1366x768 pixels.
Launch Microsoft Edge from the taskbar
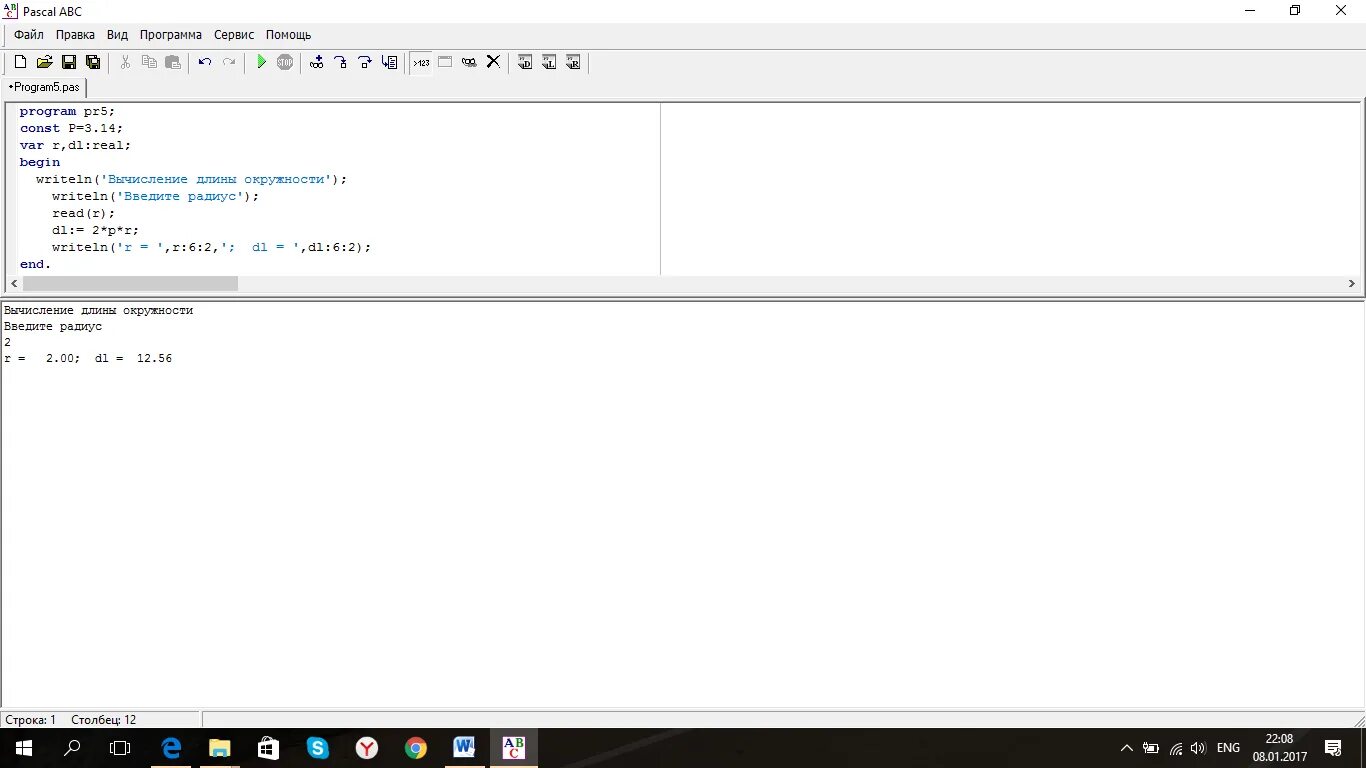pyautogui.click(x=172, y=748)
